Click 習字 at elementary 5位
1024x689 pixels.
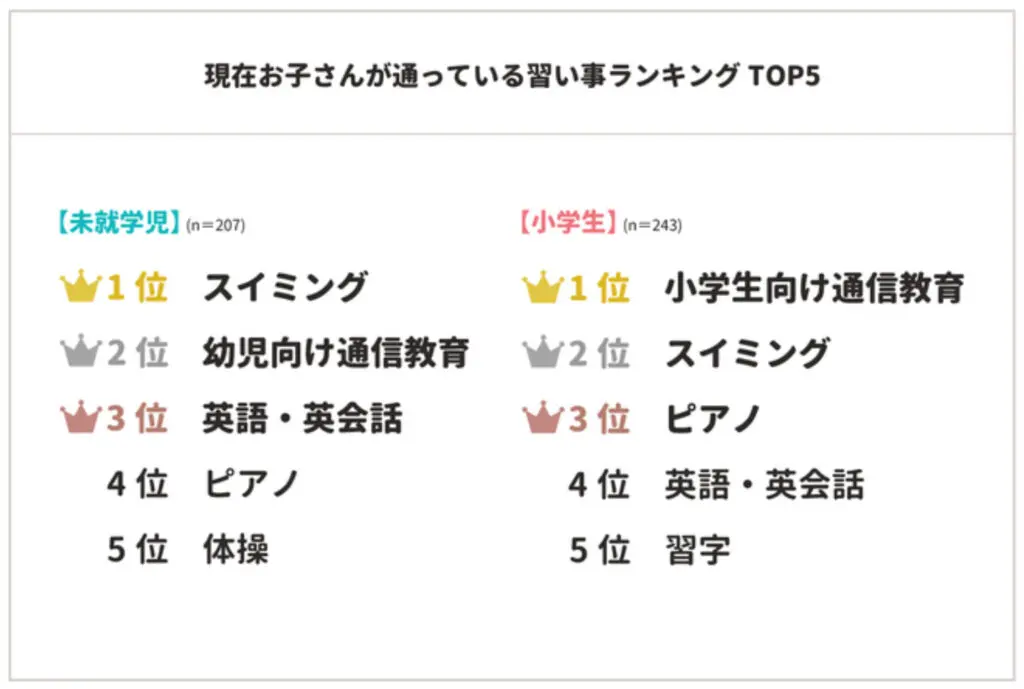pyautogui.click(x=698, y=550)
